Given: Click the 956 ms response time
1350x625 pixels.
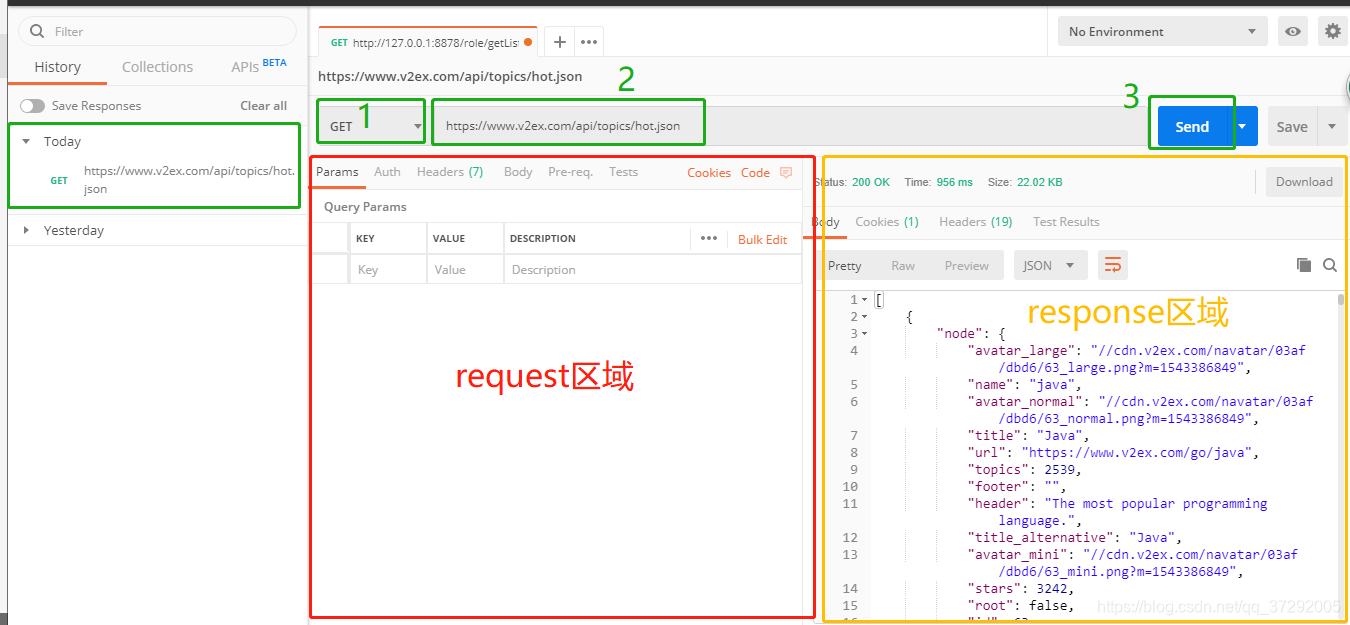Looking at the screenshot, I should 954,182.
